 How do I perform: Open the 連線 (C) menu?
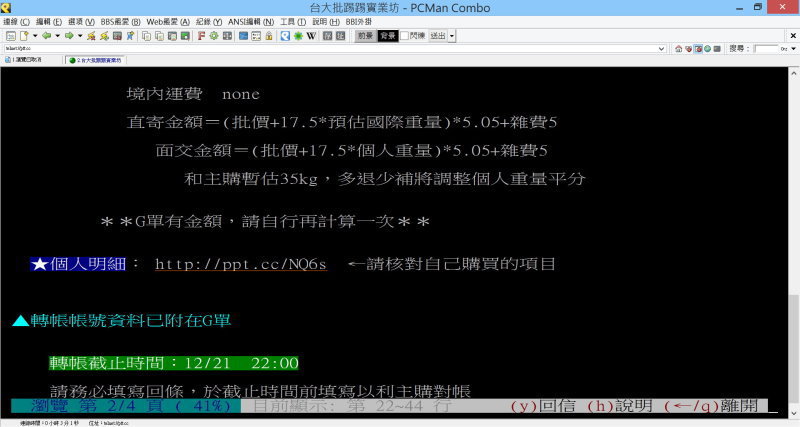click(x=16, y=22)
